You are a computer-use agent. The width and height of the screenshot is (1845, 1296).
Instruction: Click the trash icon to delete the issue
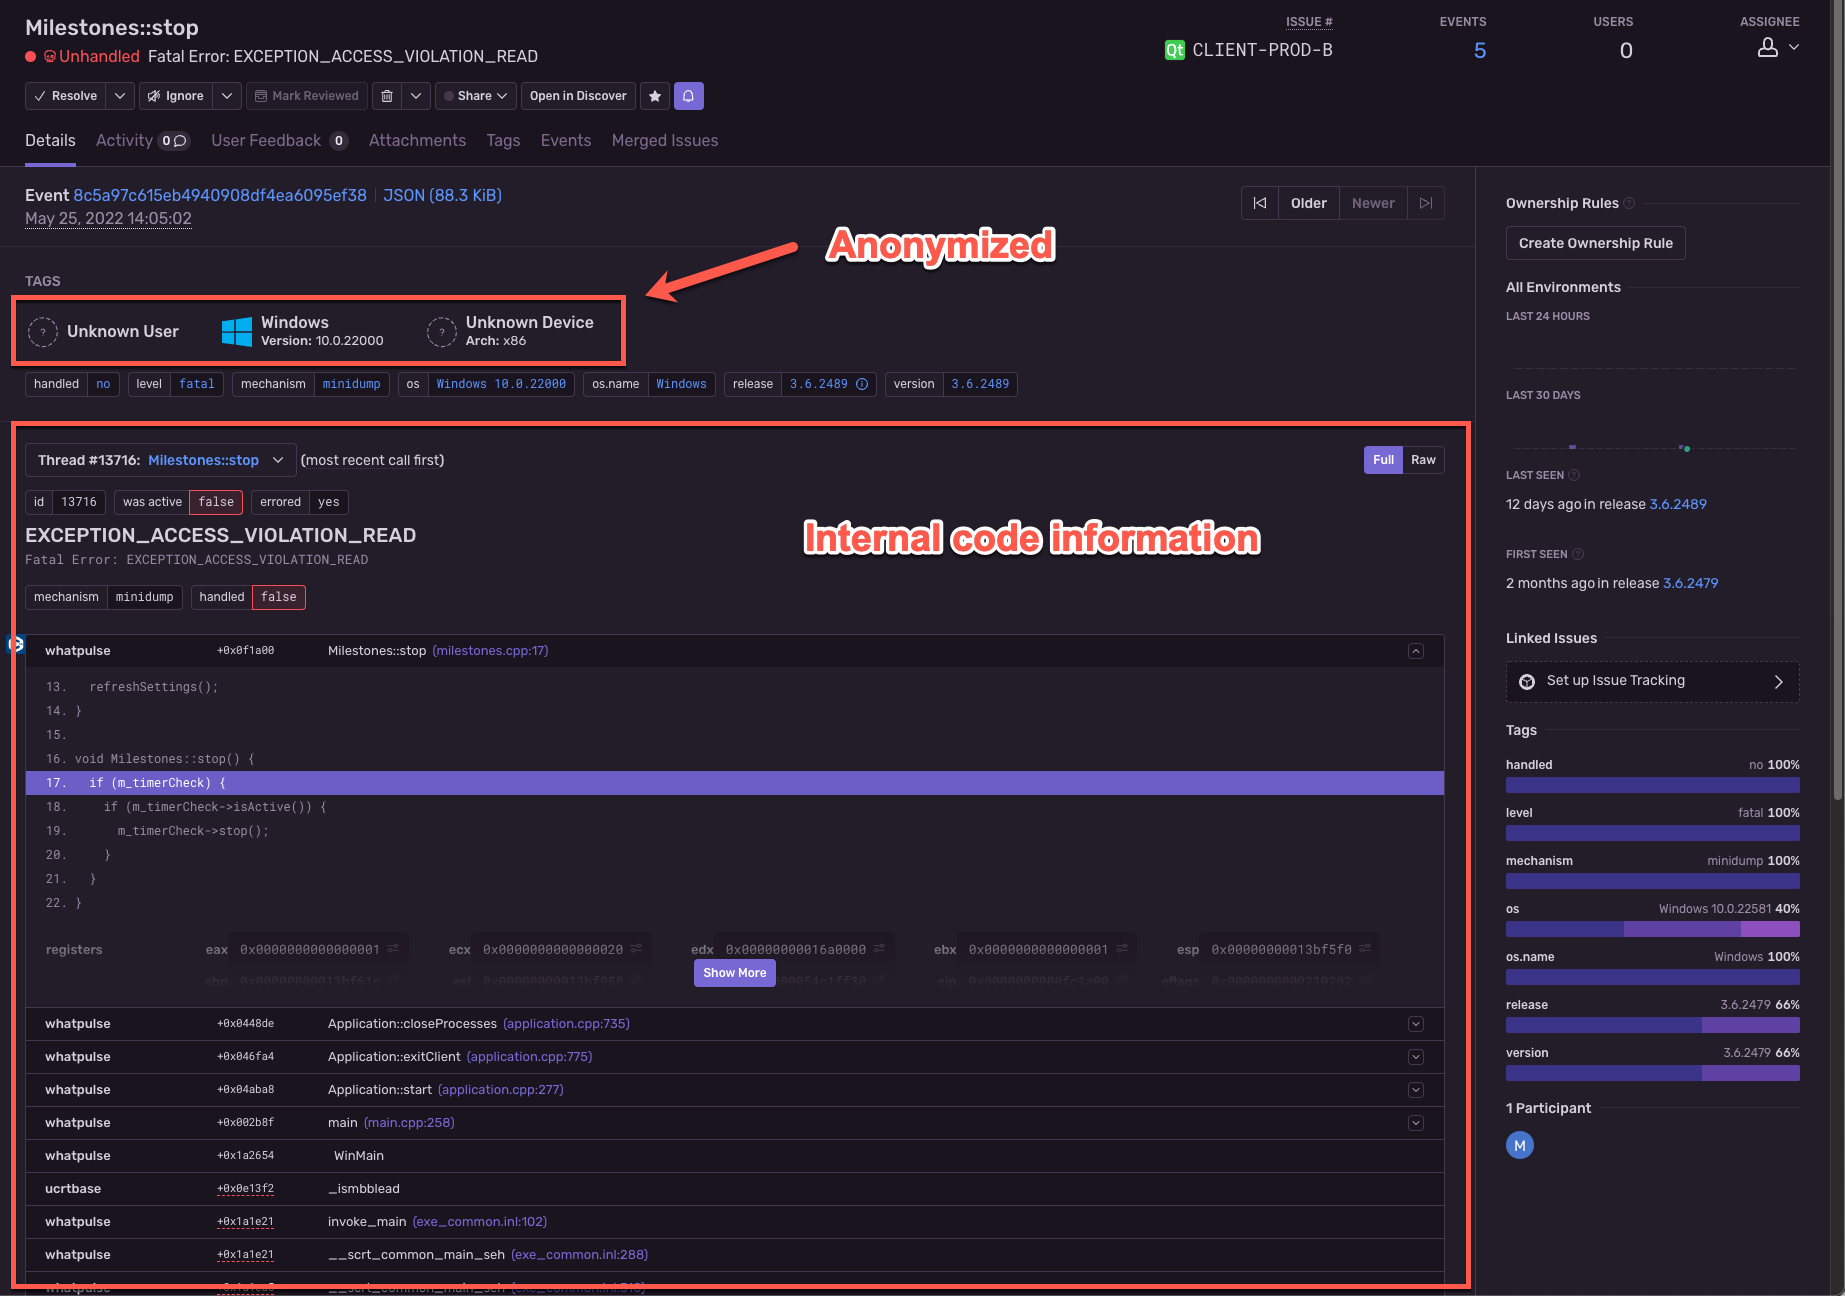388,96
